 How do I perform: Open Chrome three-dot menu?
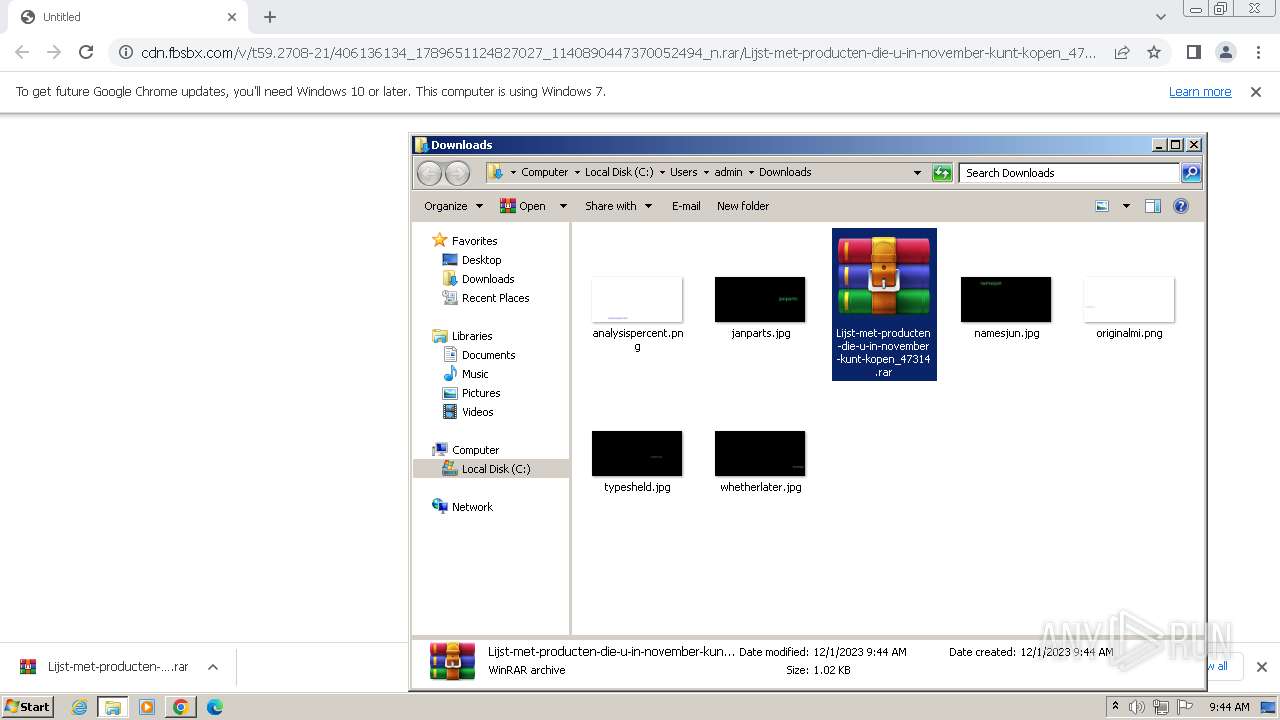pos(1258,52)
